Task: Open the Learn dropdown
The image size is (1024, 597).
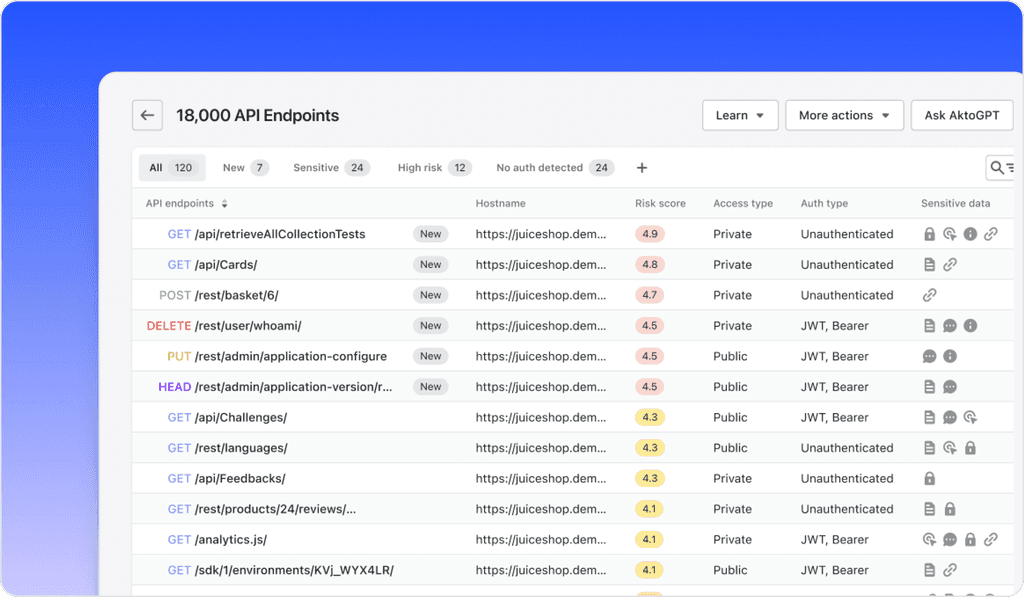Action: point(740,115)
